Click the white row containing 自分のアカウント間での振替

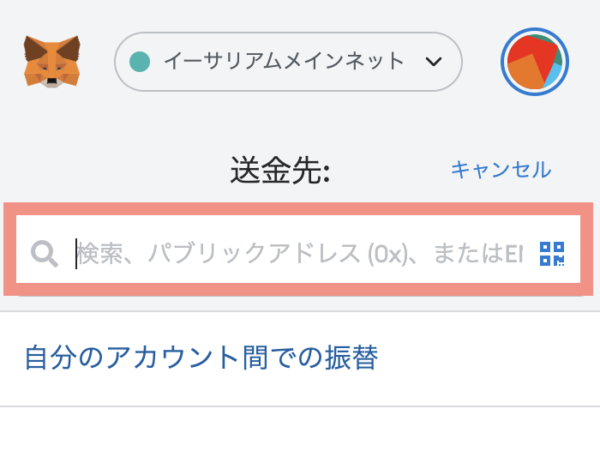(300, 359)
